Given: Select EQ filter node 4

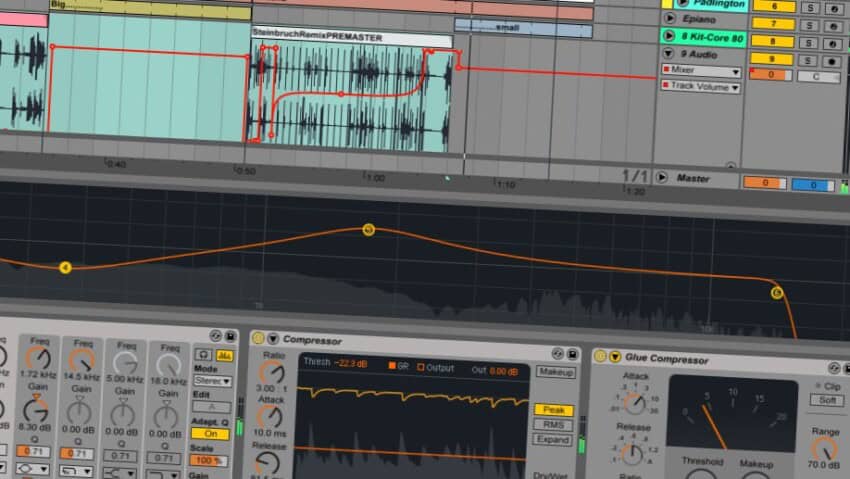Looking at the screenshot, I should pyautogui.click(x=65, y=268).
